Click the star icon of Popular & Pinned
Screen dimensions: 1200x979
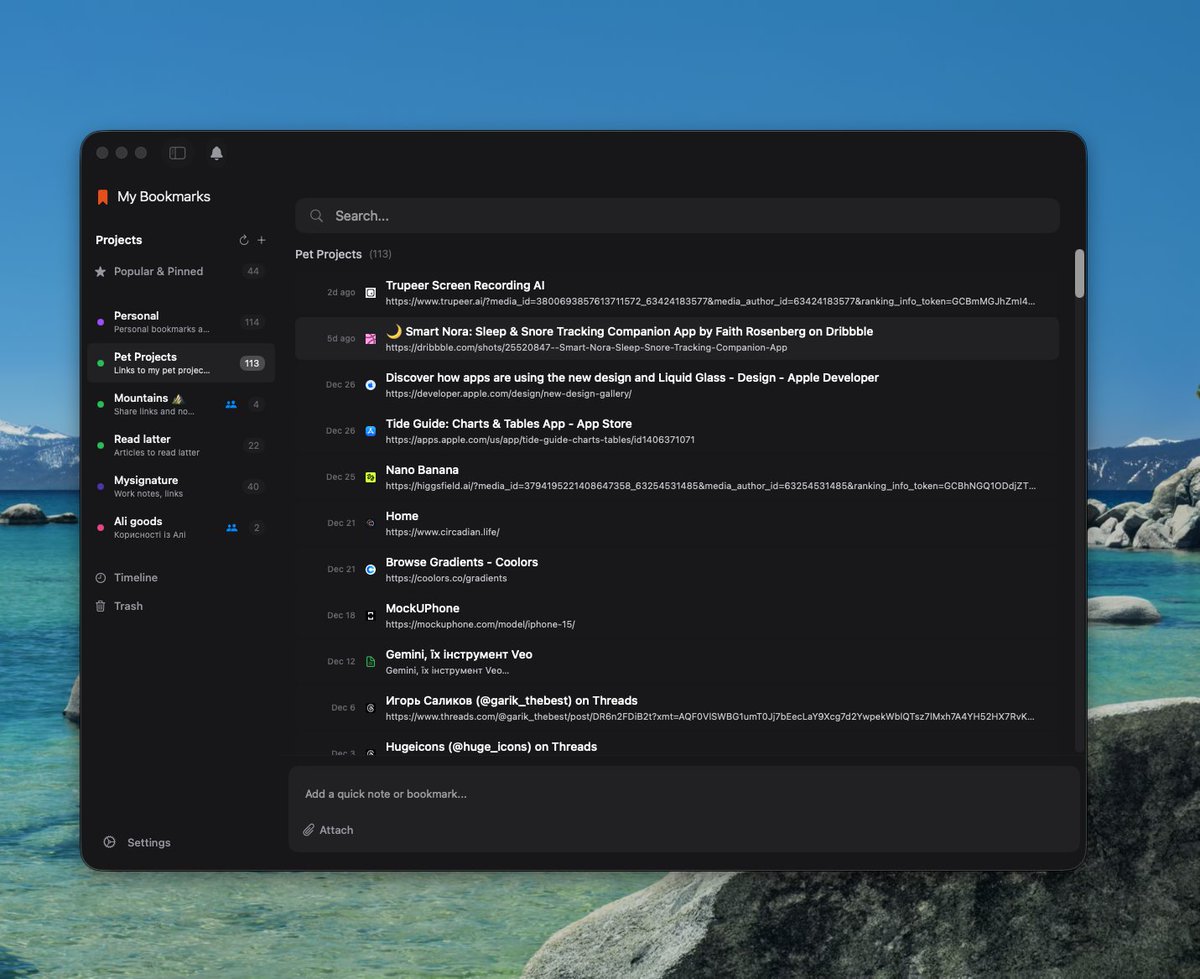(100, 271)
